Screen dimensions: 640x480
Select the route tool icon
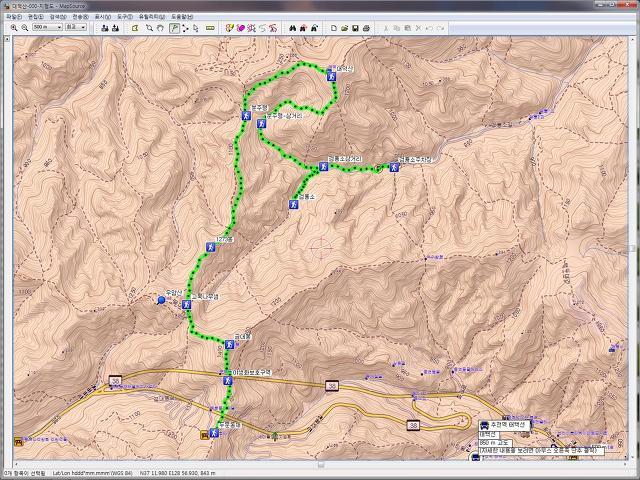(x=185, y=28)
